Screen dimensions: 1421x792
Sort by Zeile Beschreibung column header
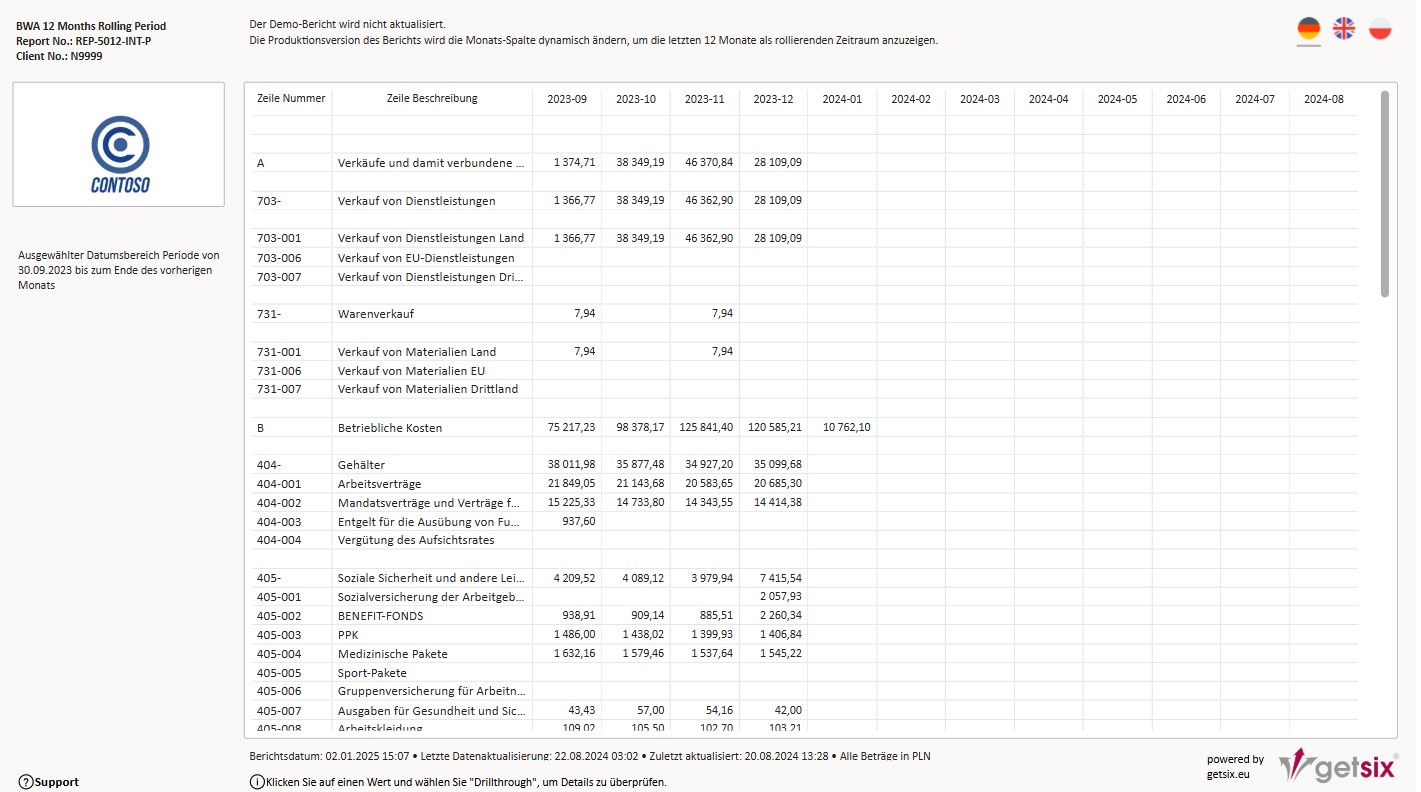[432, 98]
